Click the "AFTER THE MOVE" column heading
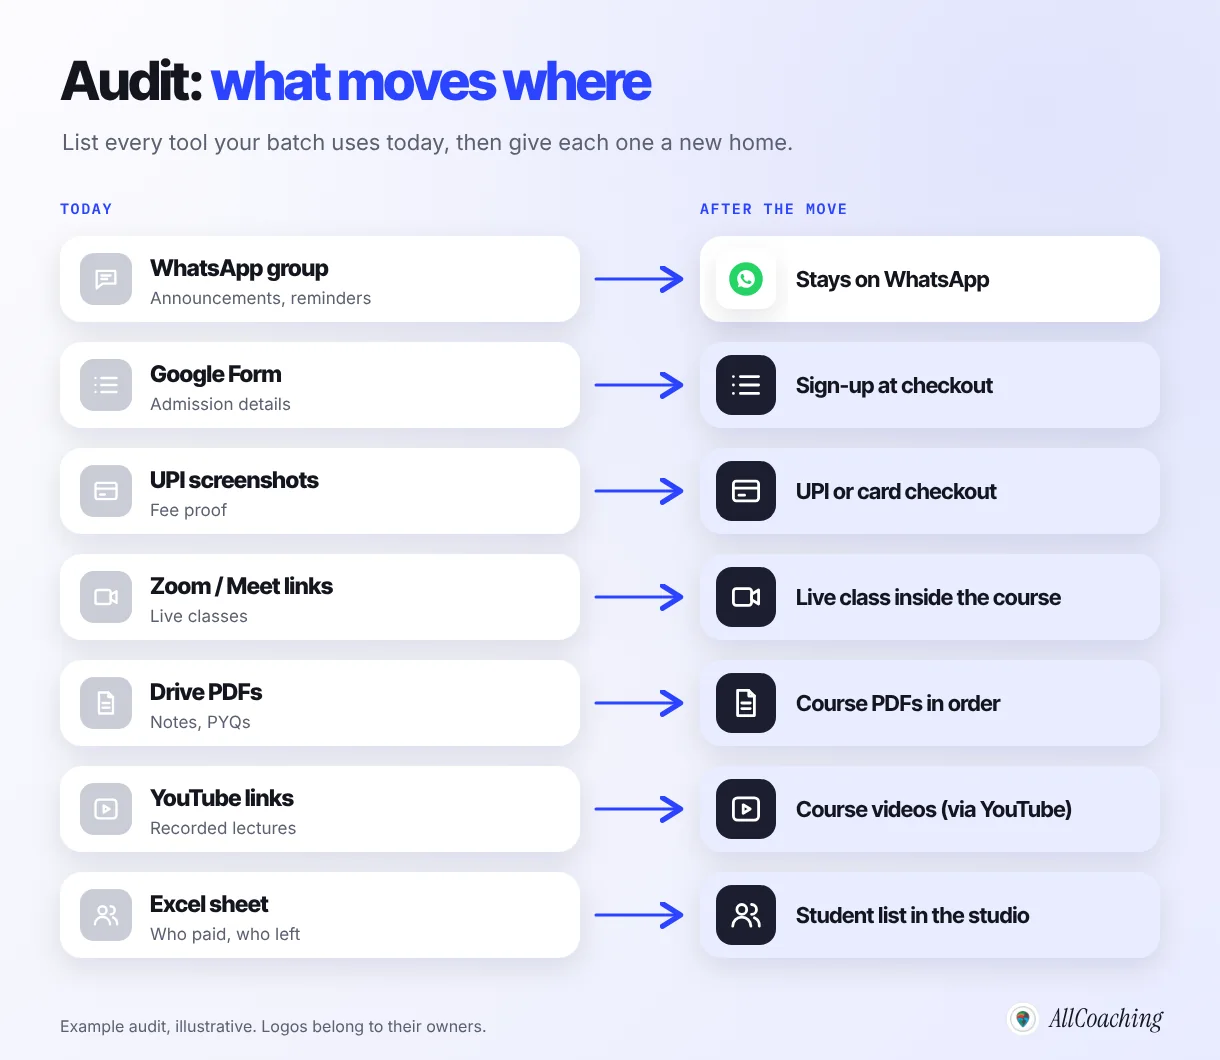1220x1060 pixels. coord(773,209)
